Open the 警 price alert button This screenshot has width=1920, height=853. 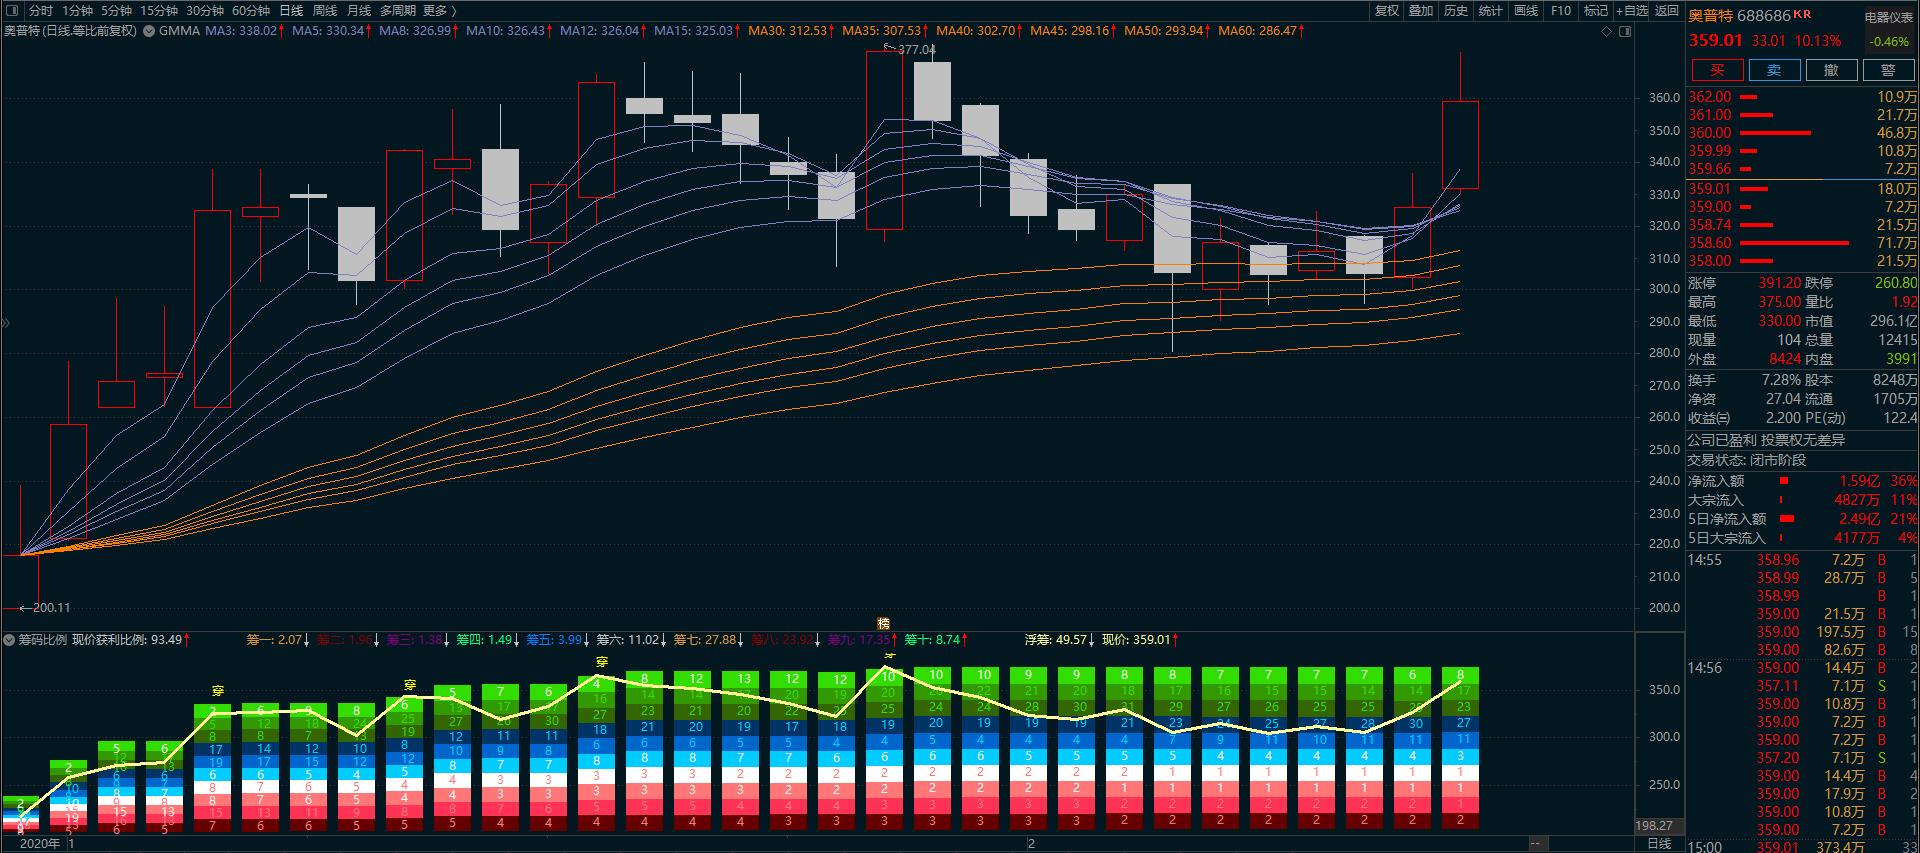1887,70
